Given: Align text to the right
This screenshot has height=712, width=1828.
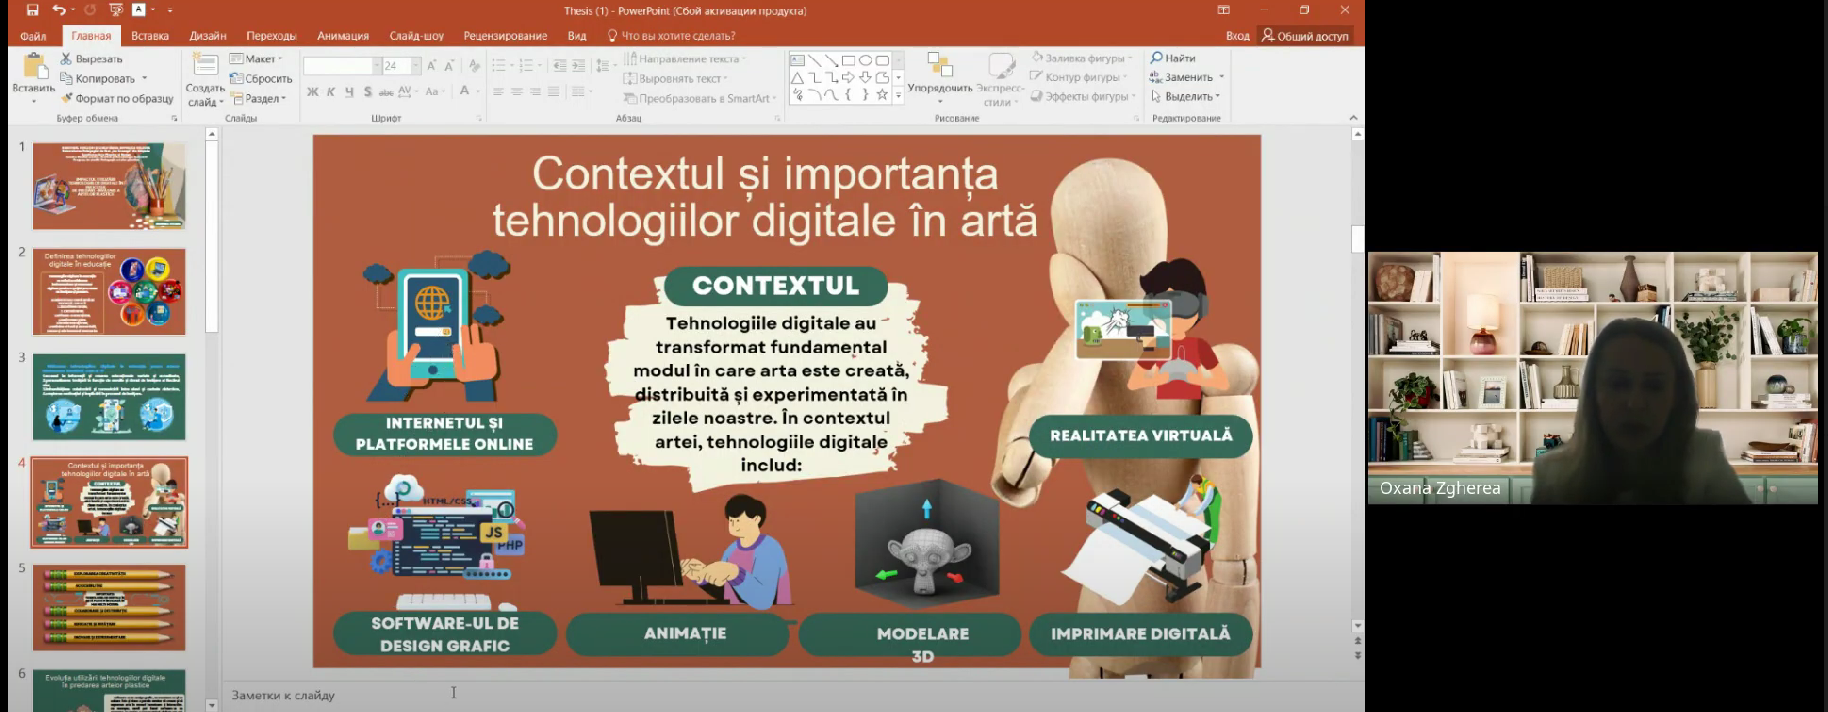Looking at the screenshot, I should pos(535,92).
